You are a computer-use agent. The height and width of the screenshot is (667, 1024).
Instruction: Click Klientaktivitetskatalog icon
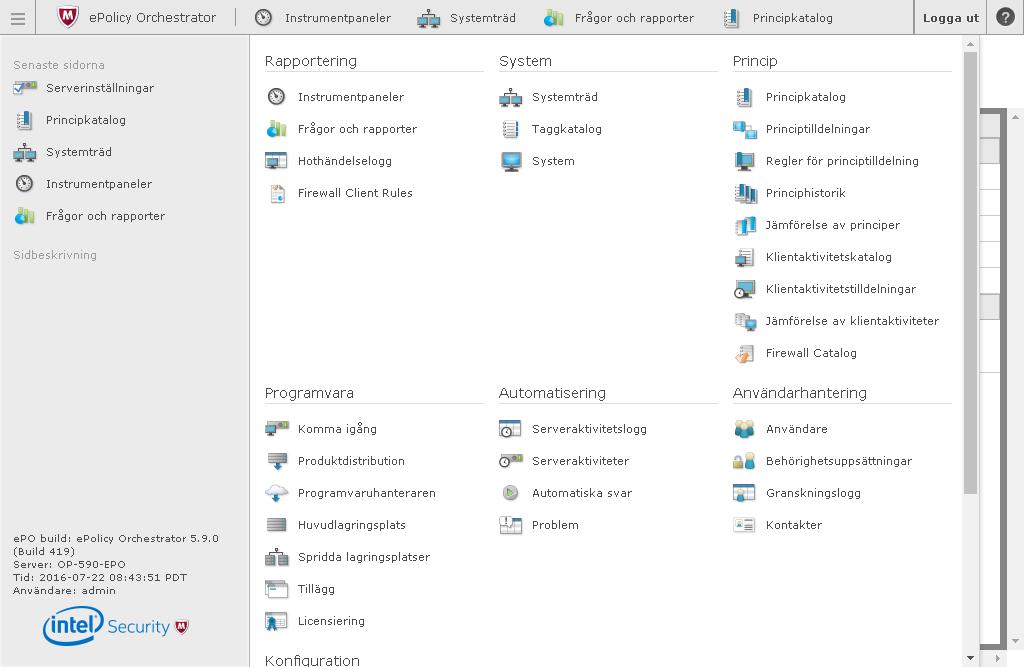point(744,257)
